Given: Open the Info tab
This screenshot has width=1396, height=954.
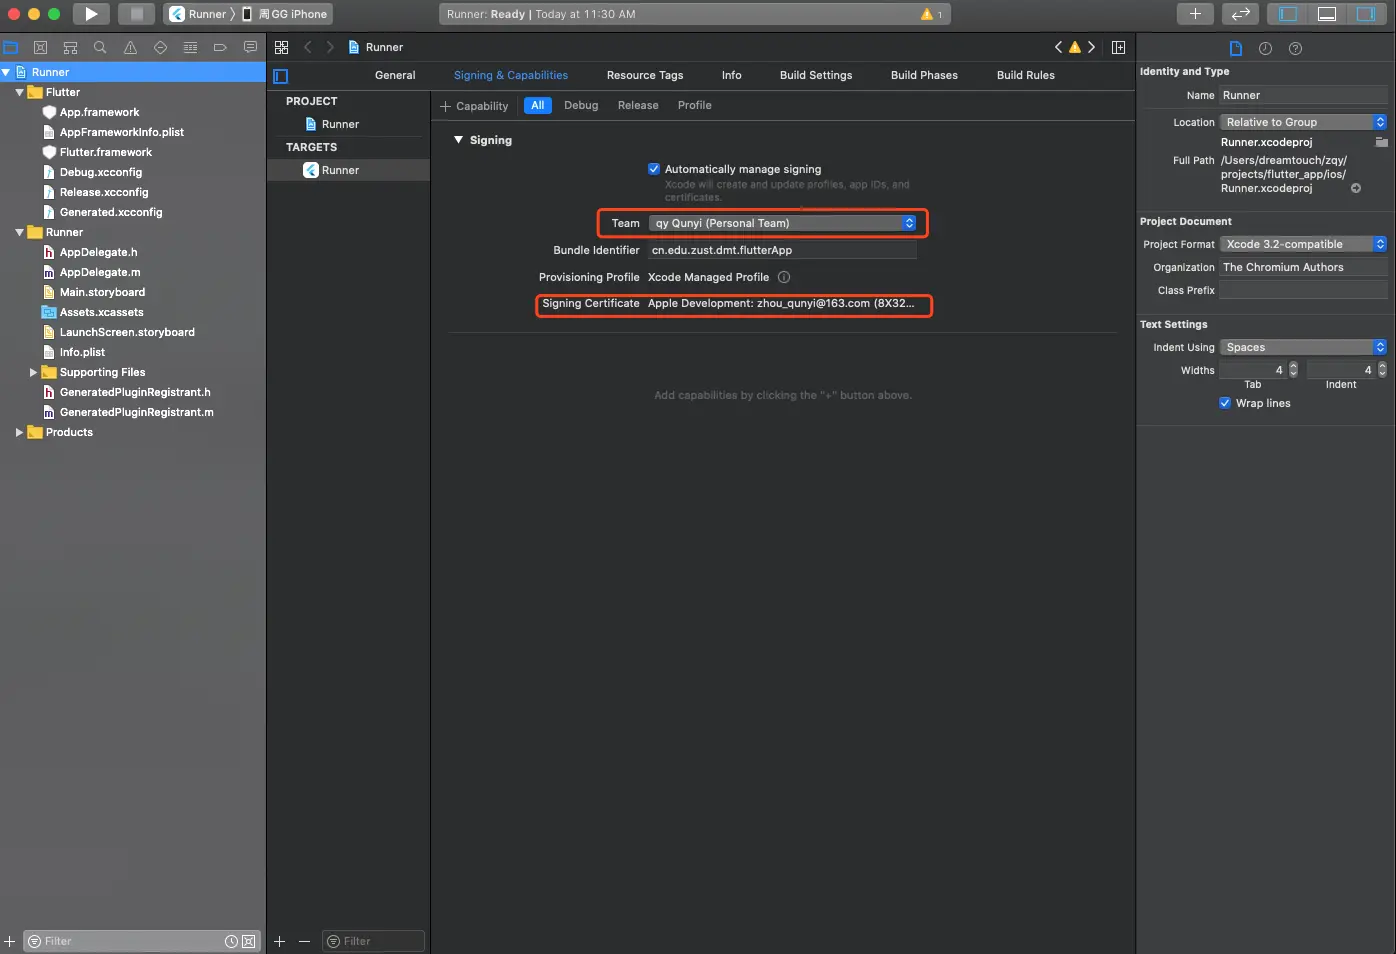Looking at the screenshot, I should 732,75.
